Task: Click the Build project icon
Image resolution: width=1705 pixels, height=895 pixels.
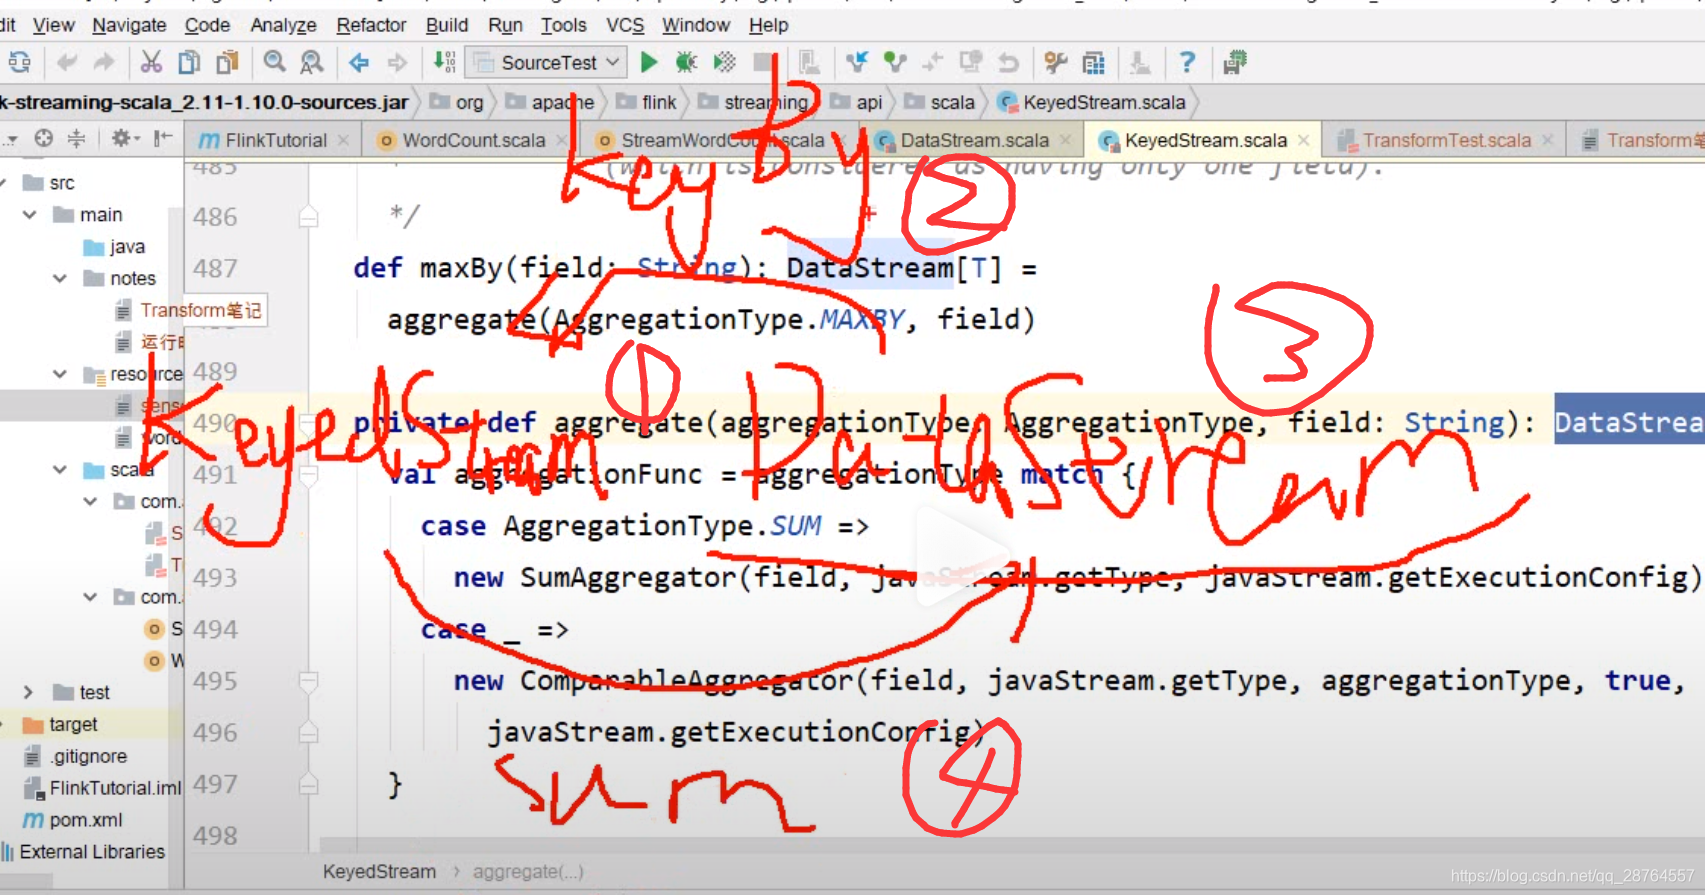Action: [x=444, y=63]
